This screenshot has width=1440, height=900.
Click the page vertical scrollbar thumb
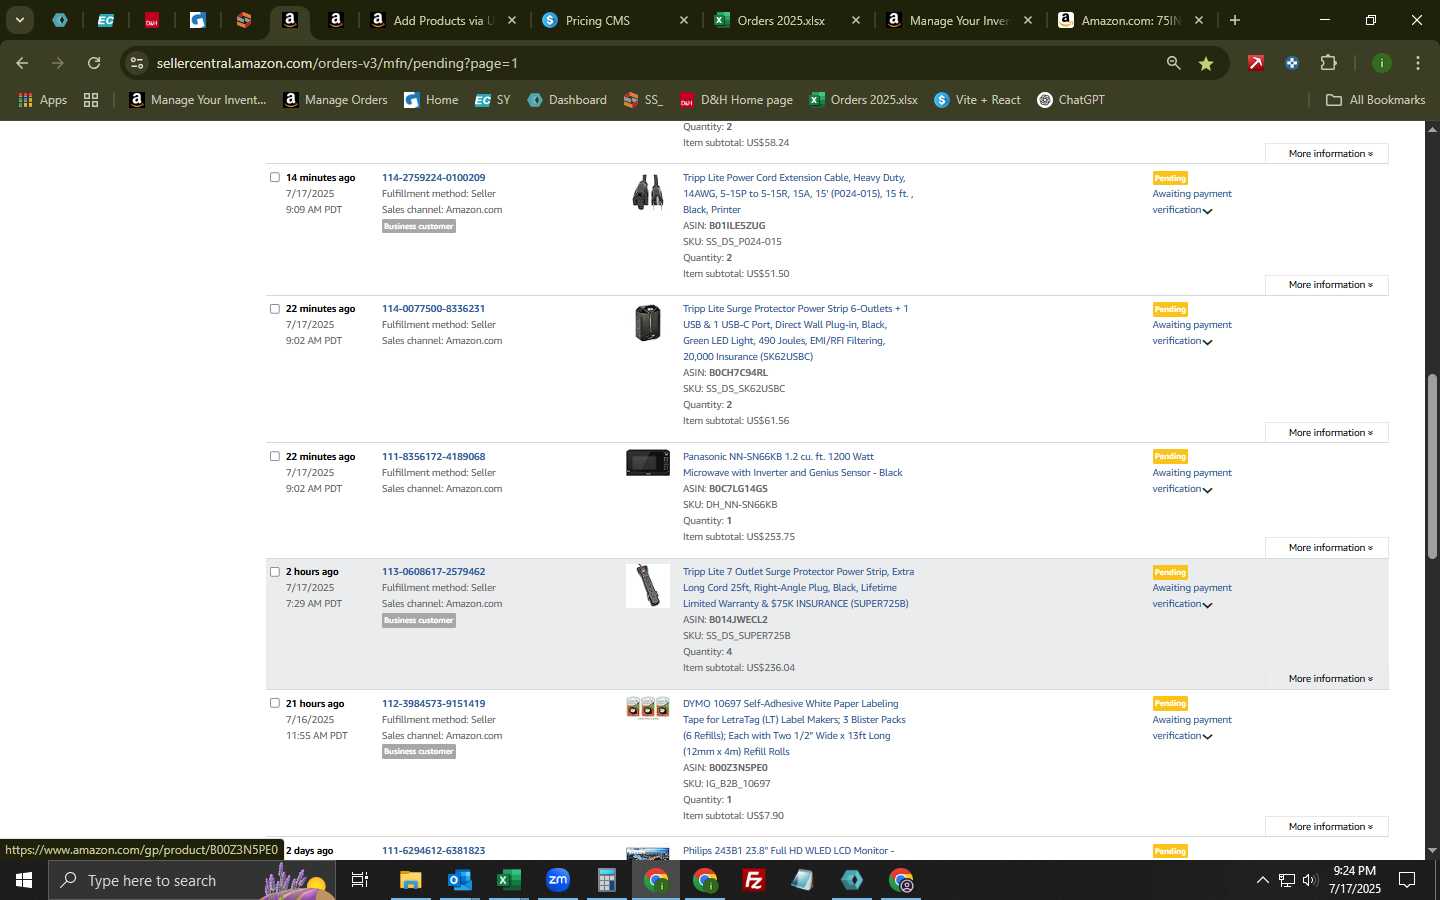1432,466
